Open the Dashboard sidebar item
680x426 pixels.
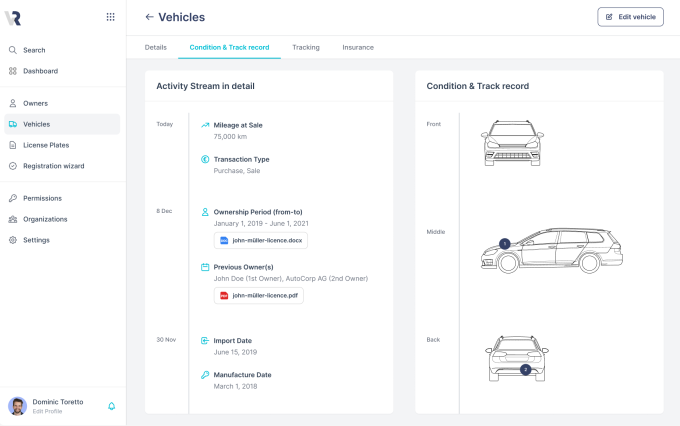click(x=40, y=71)
